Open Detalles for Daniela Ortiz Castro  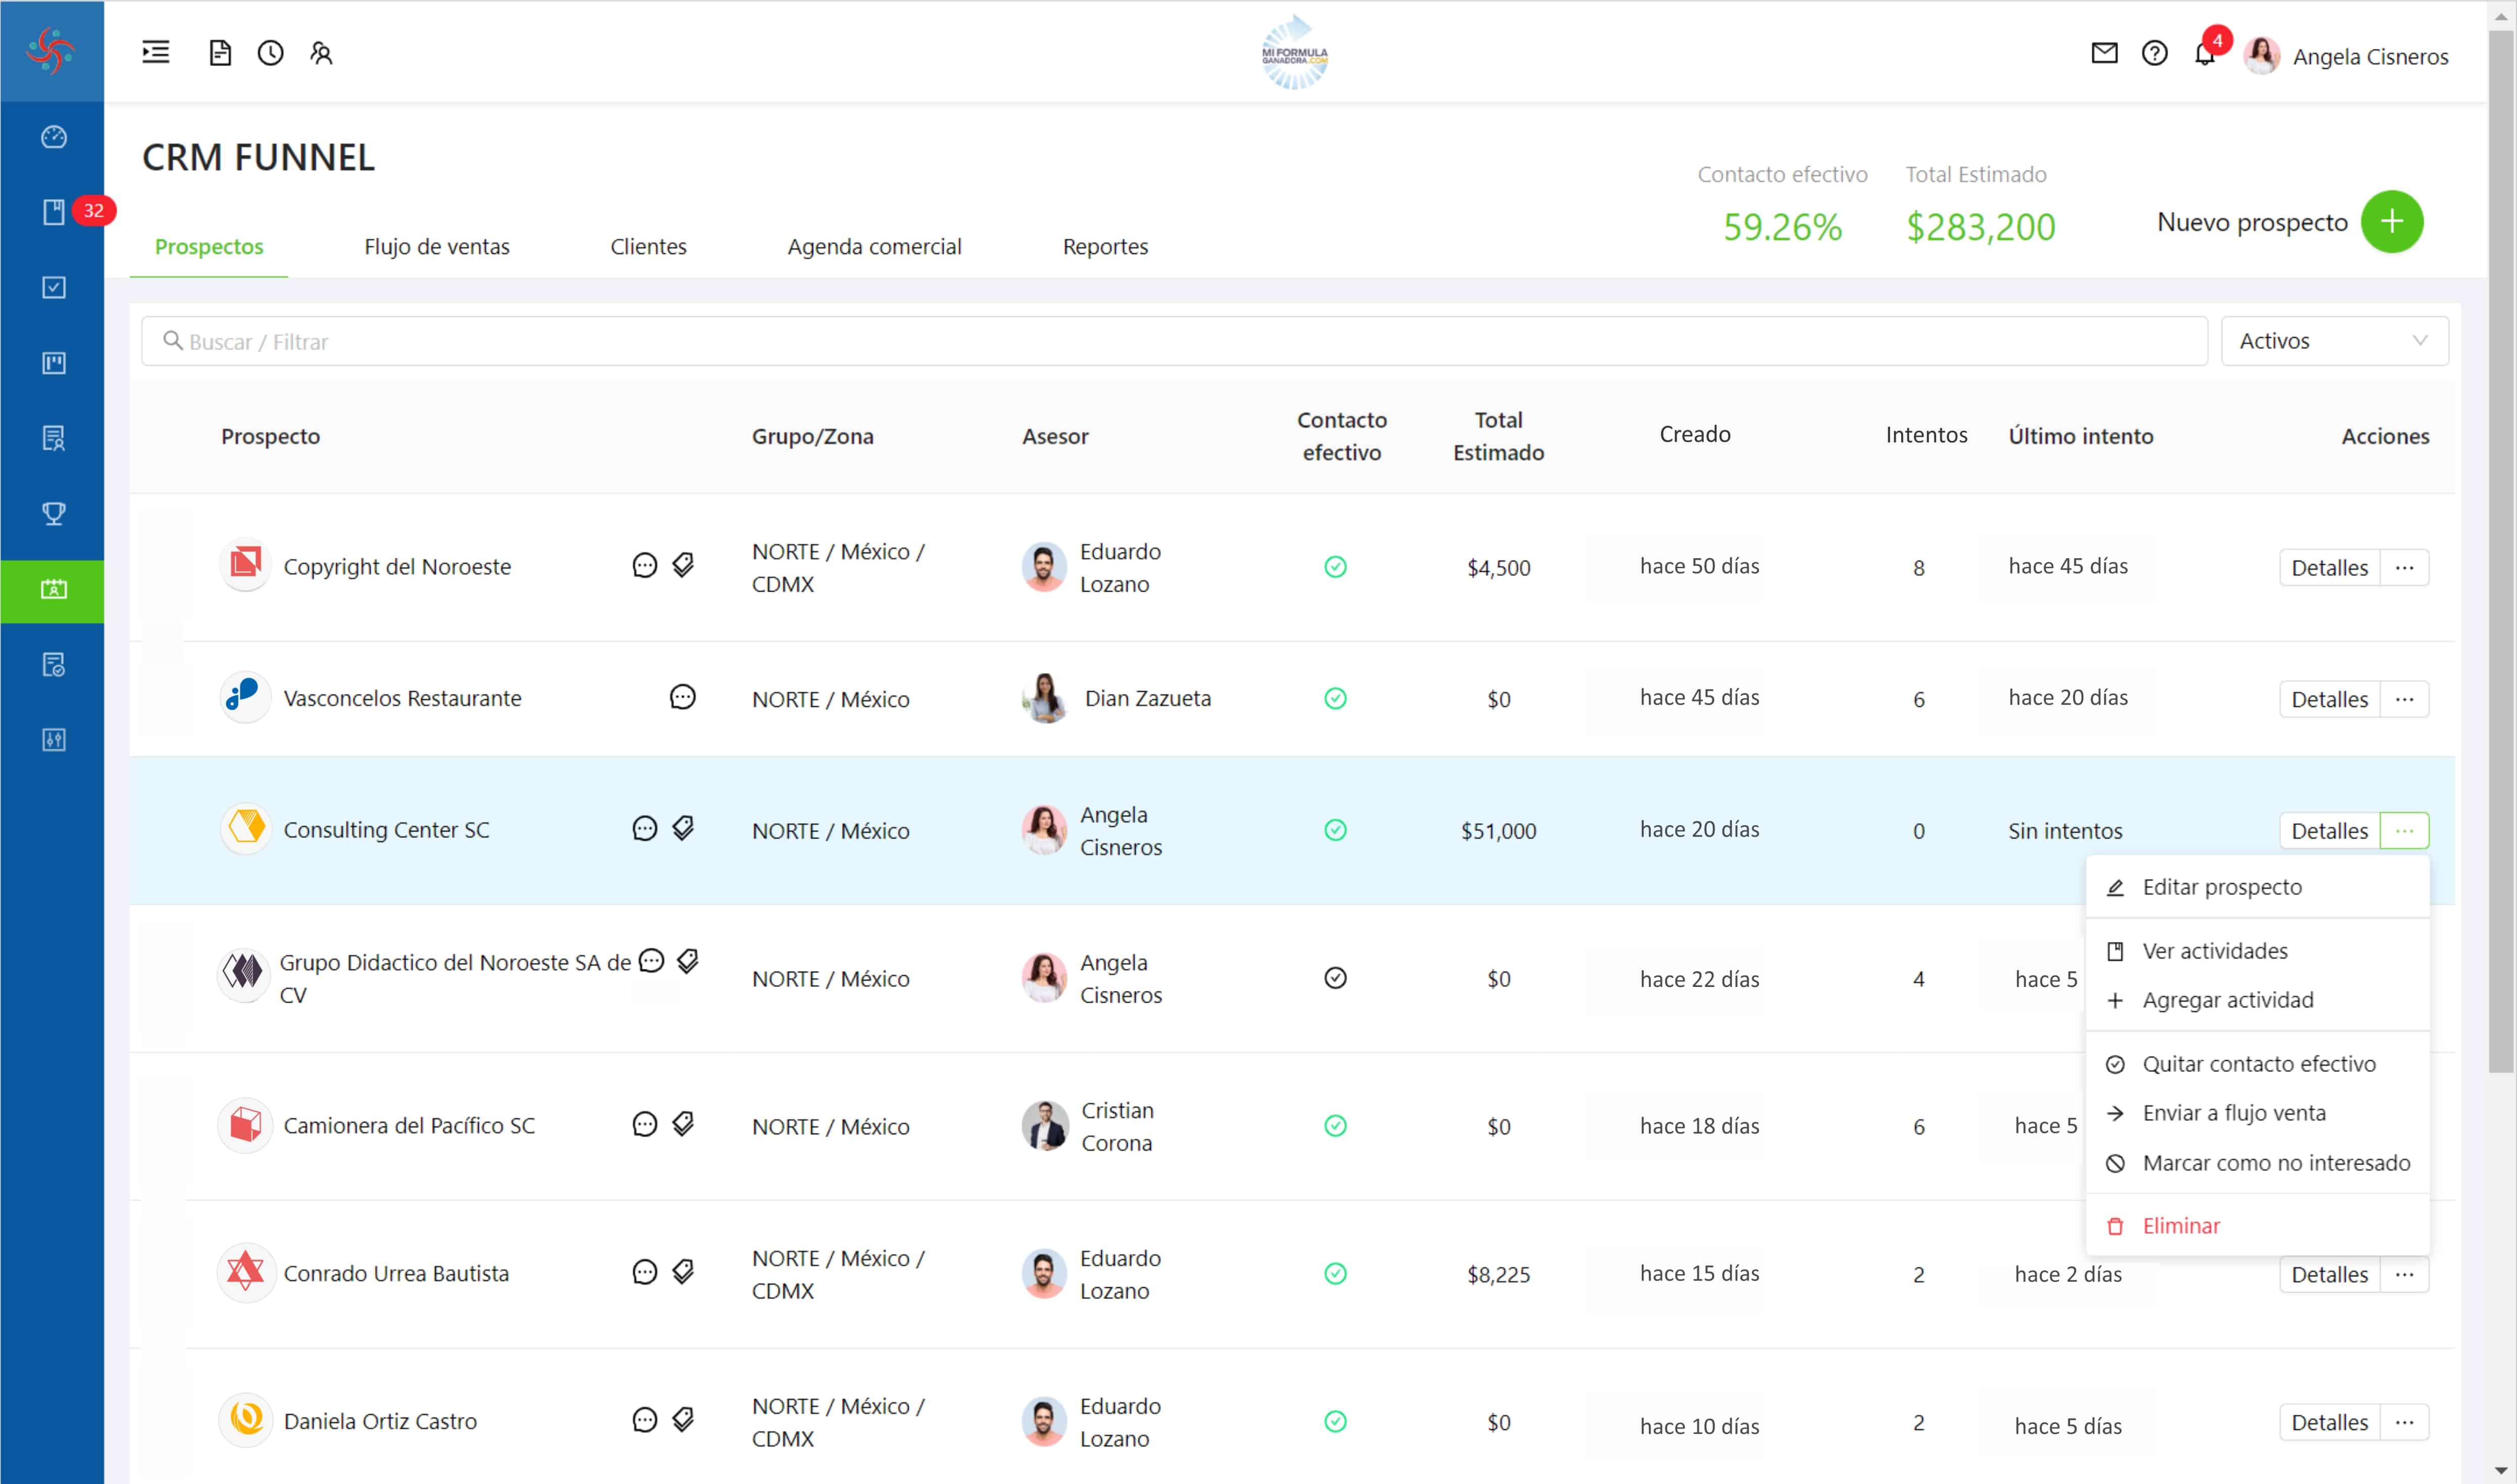2329,1423
